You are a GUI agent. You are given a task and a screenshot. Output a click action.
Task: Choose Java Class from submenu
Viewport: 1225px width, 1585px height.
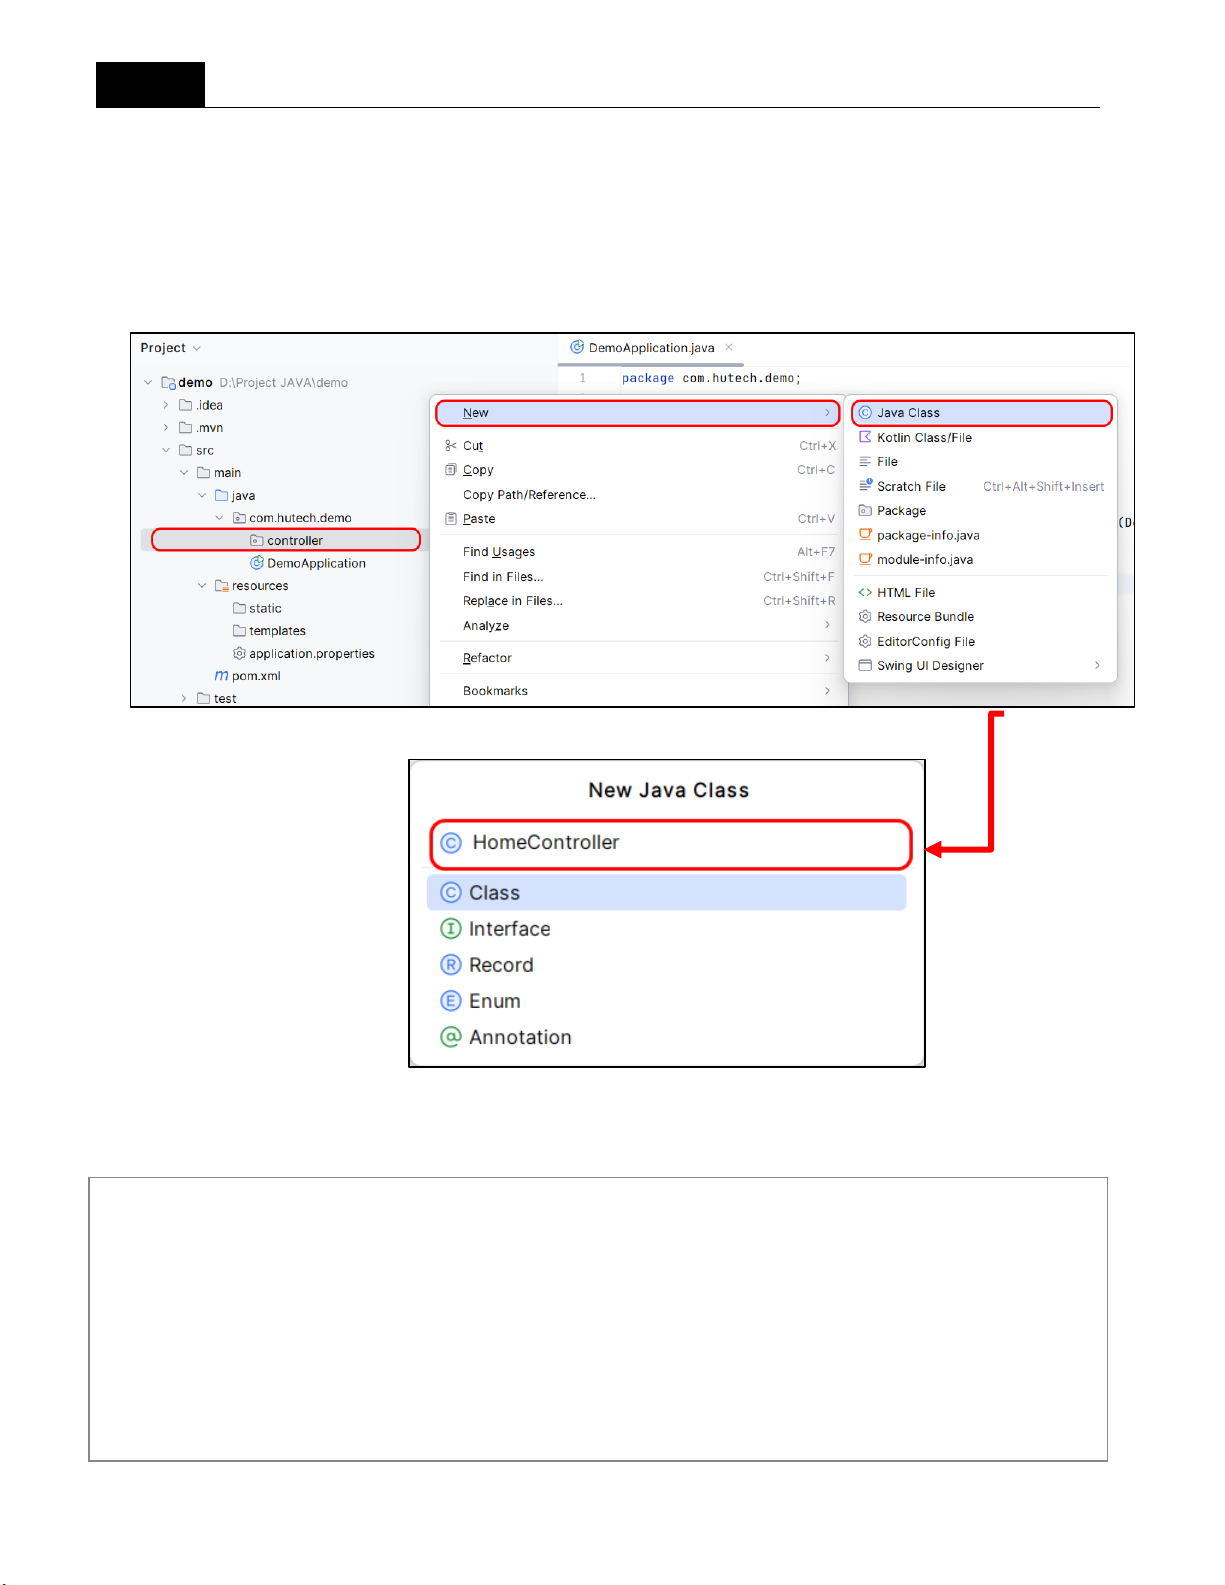pos(981,413)
